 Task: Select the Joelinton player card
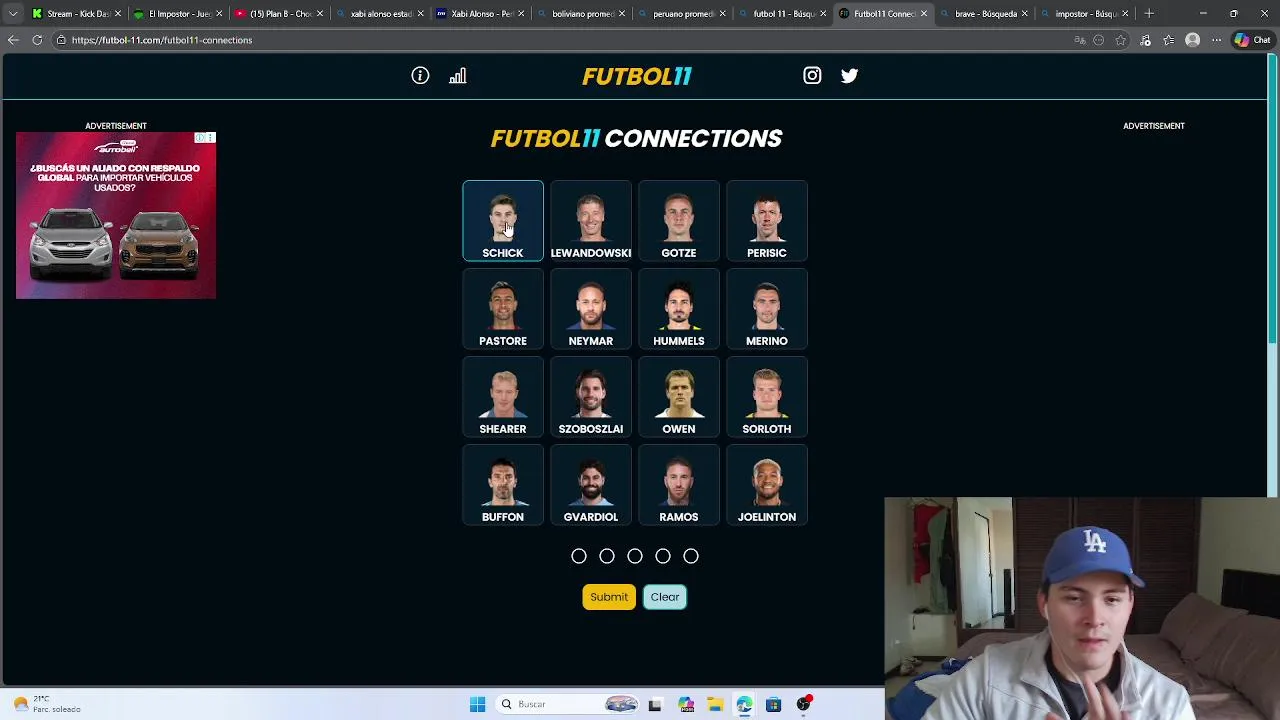pyautogui.click(x=767, y=485)
